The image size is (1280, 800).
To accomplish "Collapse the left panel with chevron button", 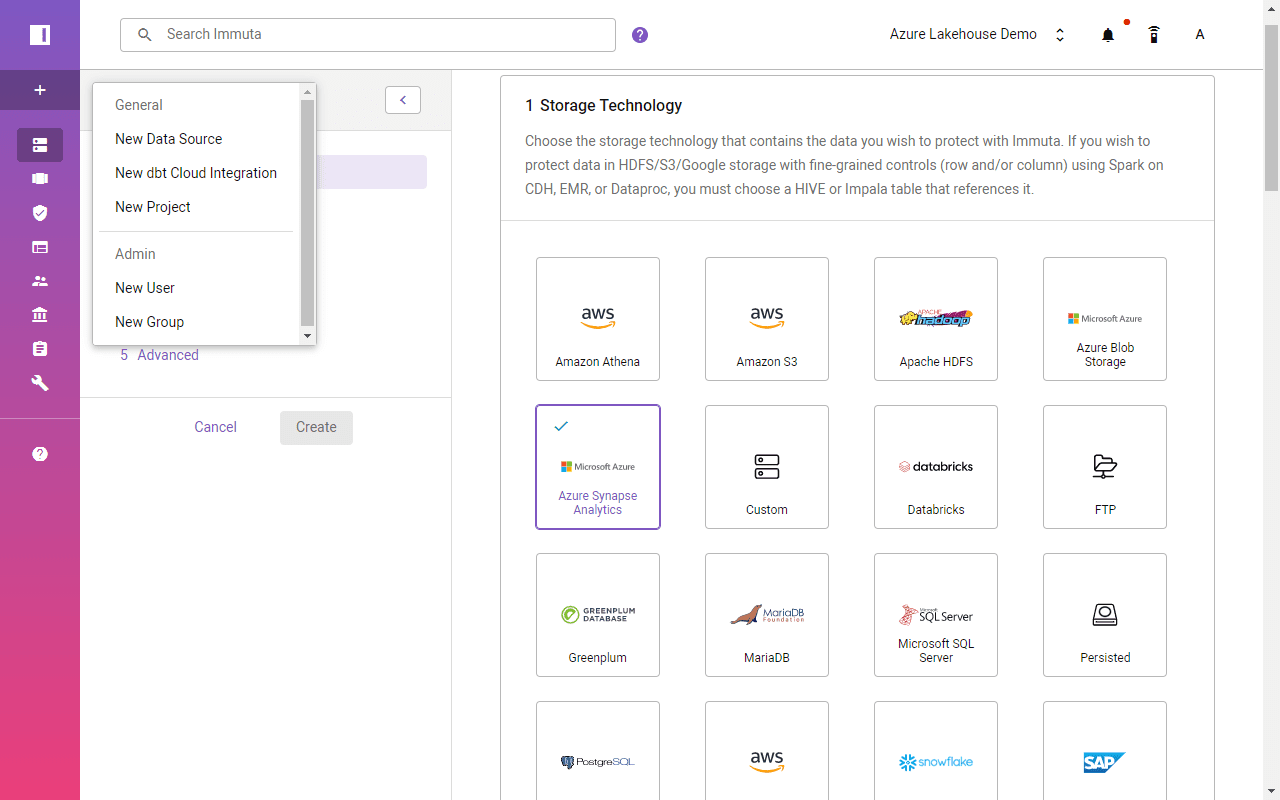I will coord(403,100).
